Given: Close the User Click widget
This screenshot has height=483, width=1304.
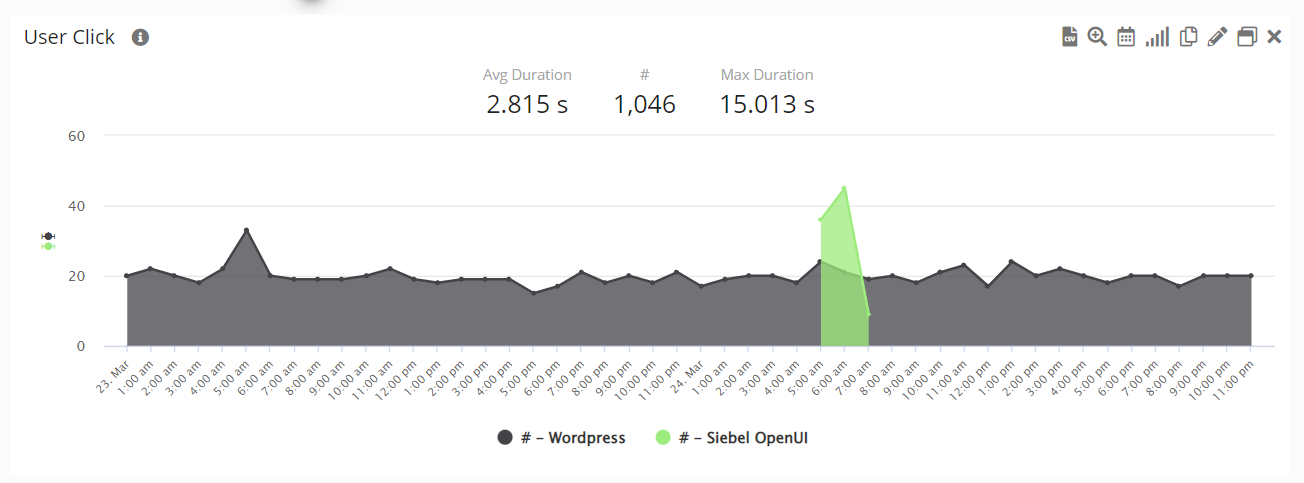Looking at the screenshot, I should (x=1275, y=37).
